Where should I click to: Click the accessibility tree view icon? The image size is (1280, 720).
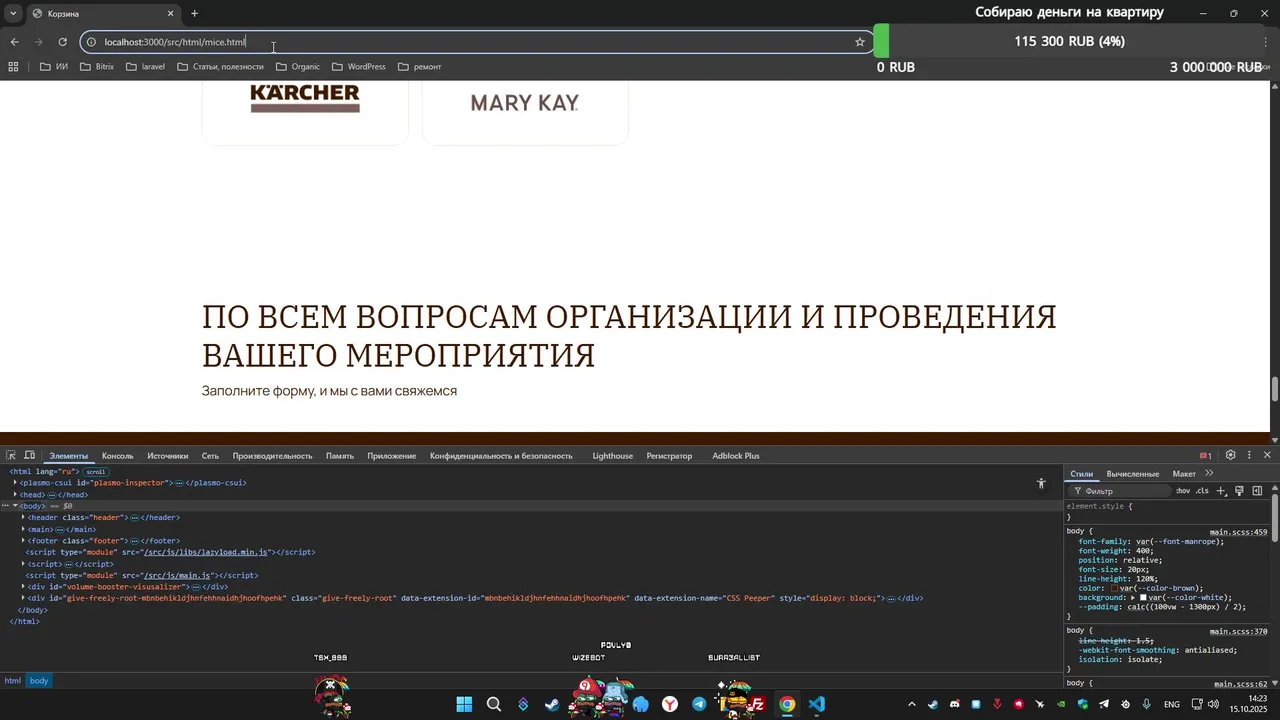pos(1041,484)
